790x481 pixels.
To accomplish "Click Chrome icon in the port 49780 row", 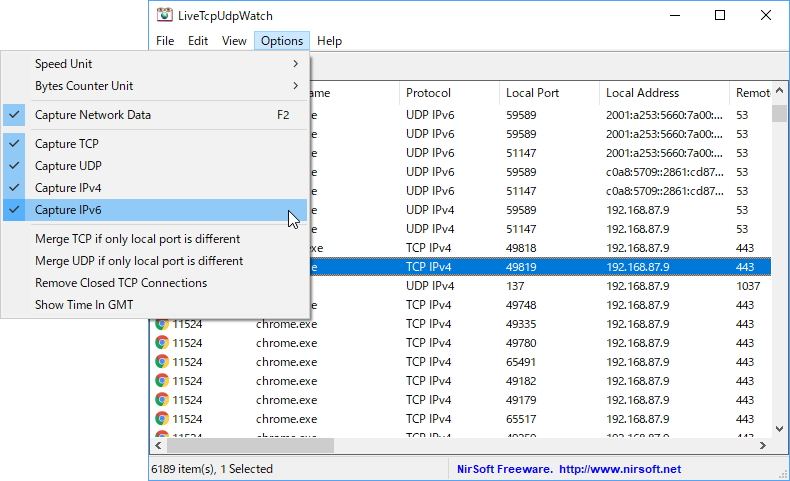I will [162, 343].
